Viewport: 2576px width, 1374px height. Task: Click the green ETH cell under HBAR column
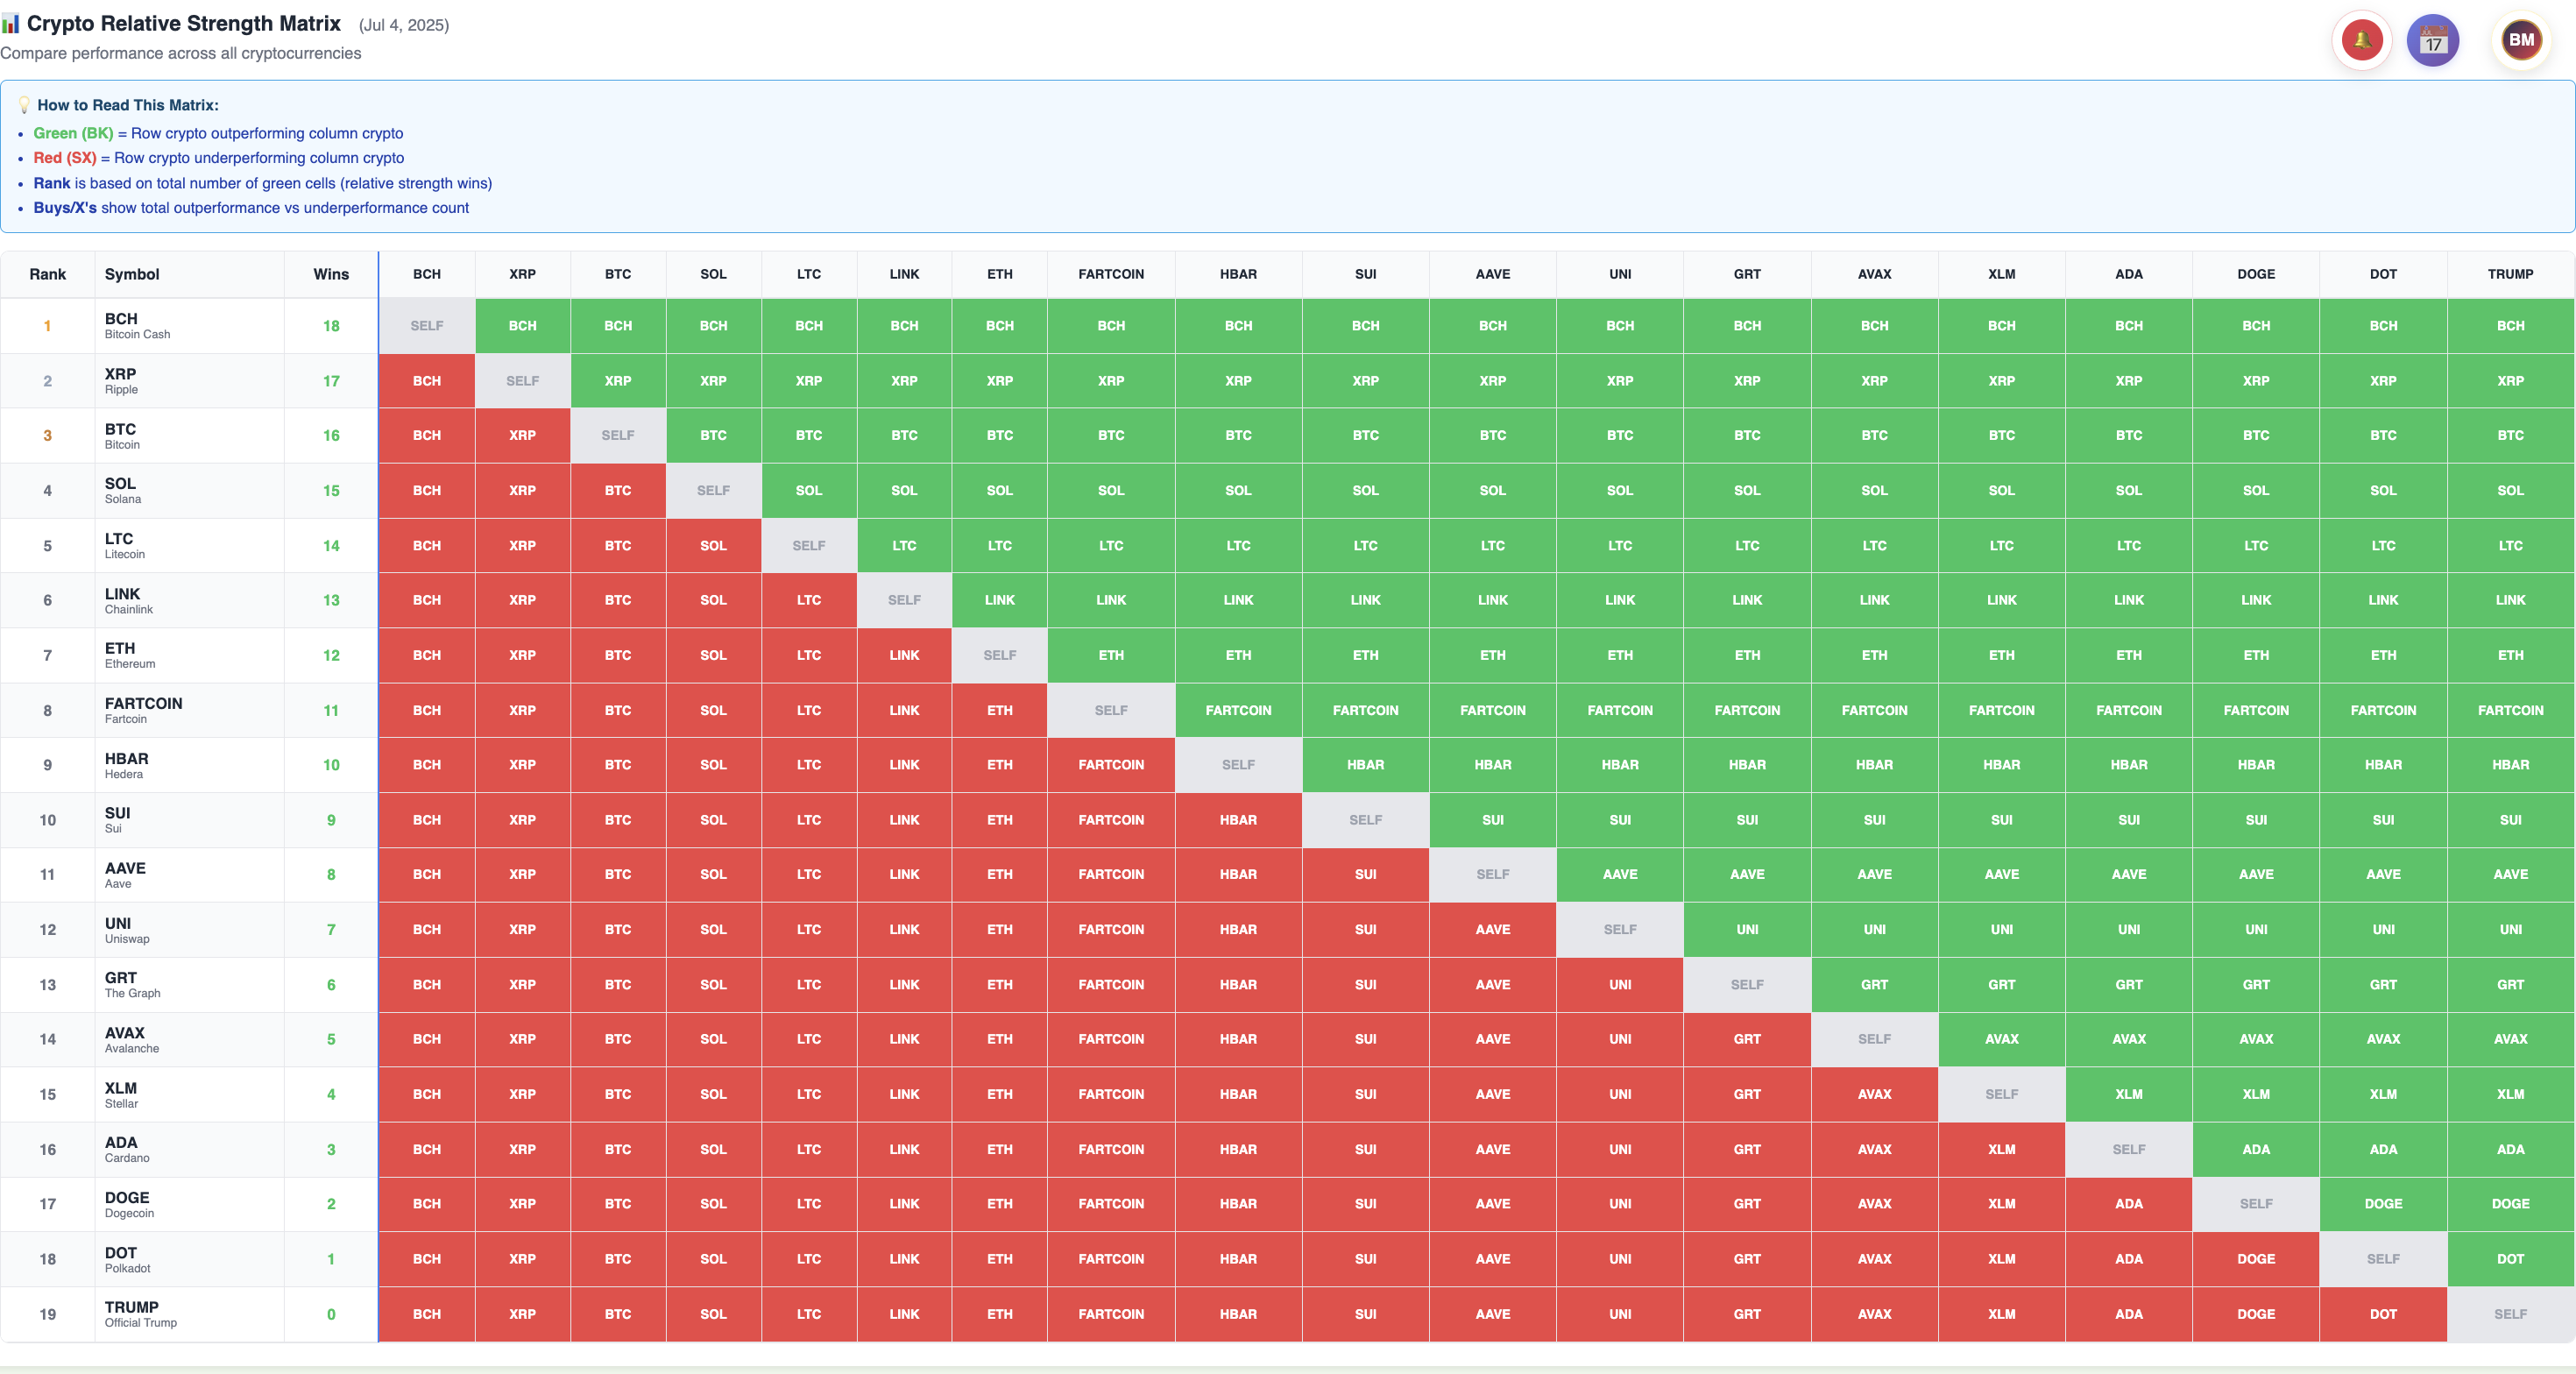pyautogui.click(x=1238, y=656)
